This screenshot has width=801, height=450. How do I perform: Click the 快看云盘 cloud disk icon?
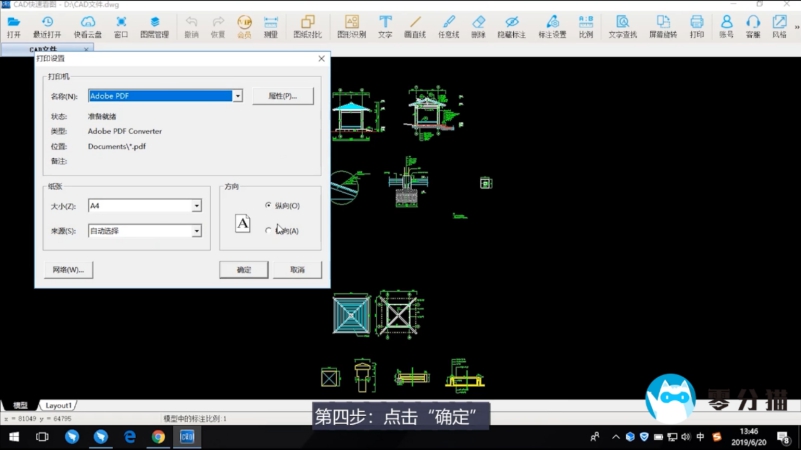pos(87,27)
